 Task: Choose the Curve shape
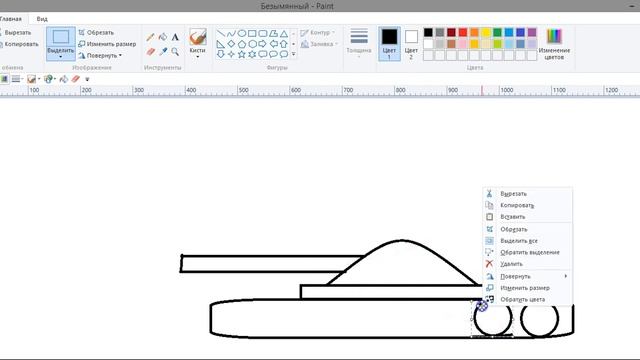click(x=231, y=33)
